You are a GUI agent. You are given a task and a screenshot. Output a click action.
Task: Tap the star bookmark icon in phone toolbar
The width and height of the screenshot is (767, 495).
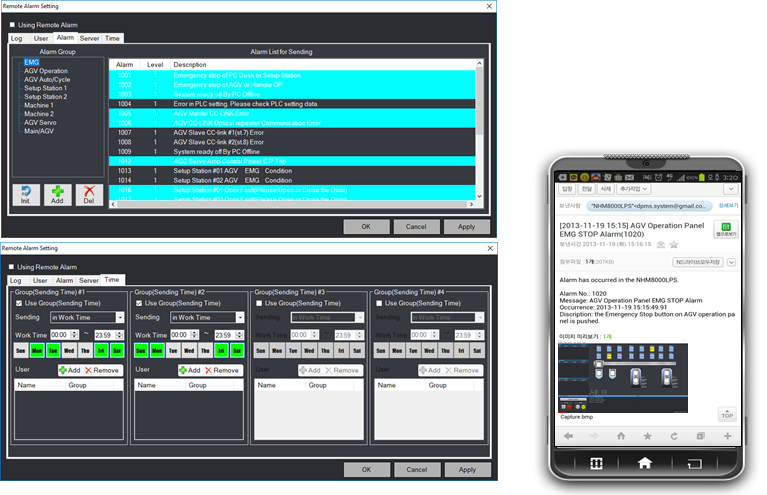click(x=647, y=436)
